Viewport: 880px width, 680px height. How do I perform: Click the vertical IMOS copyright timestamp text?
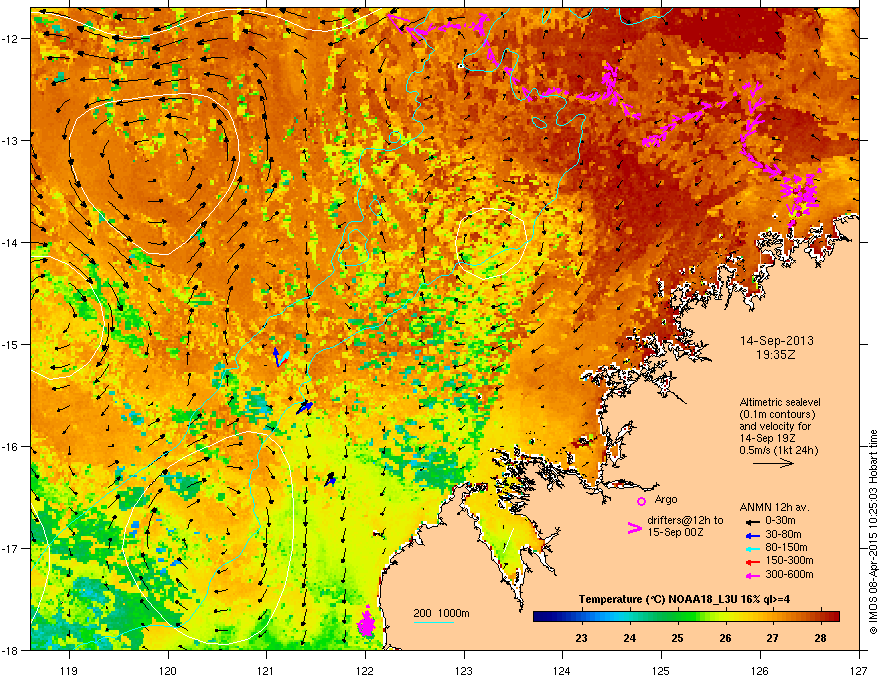pos(873,532)
